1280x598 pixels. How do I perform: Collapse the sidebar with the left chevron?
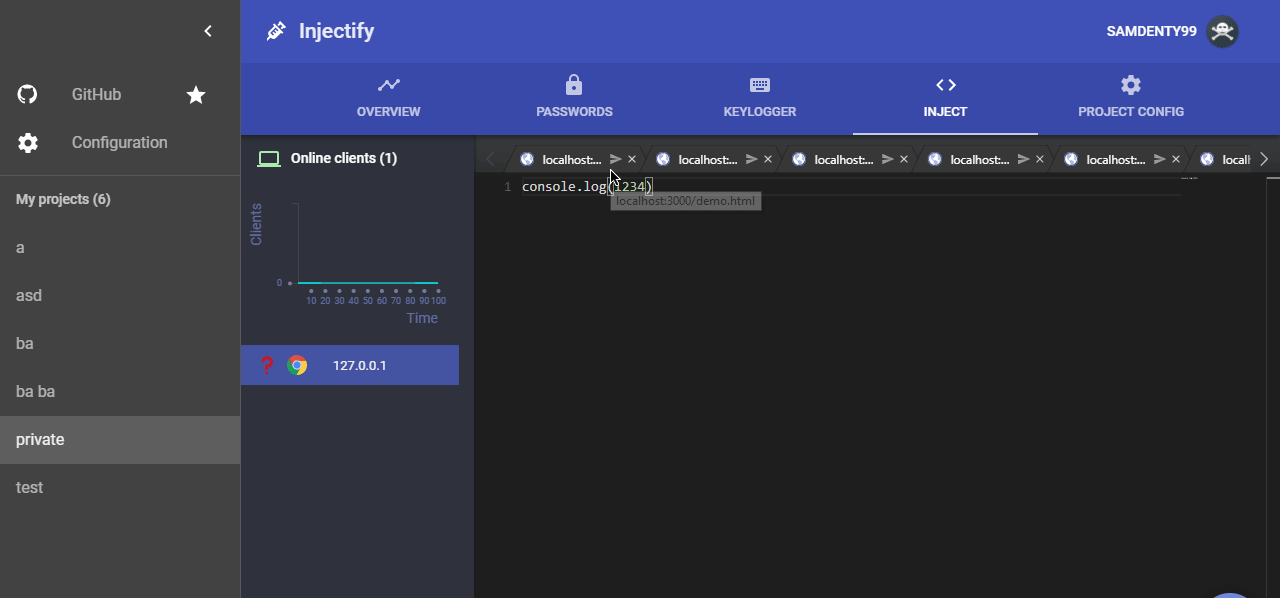point(208,31)
